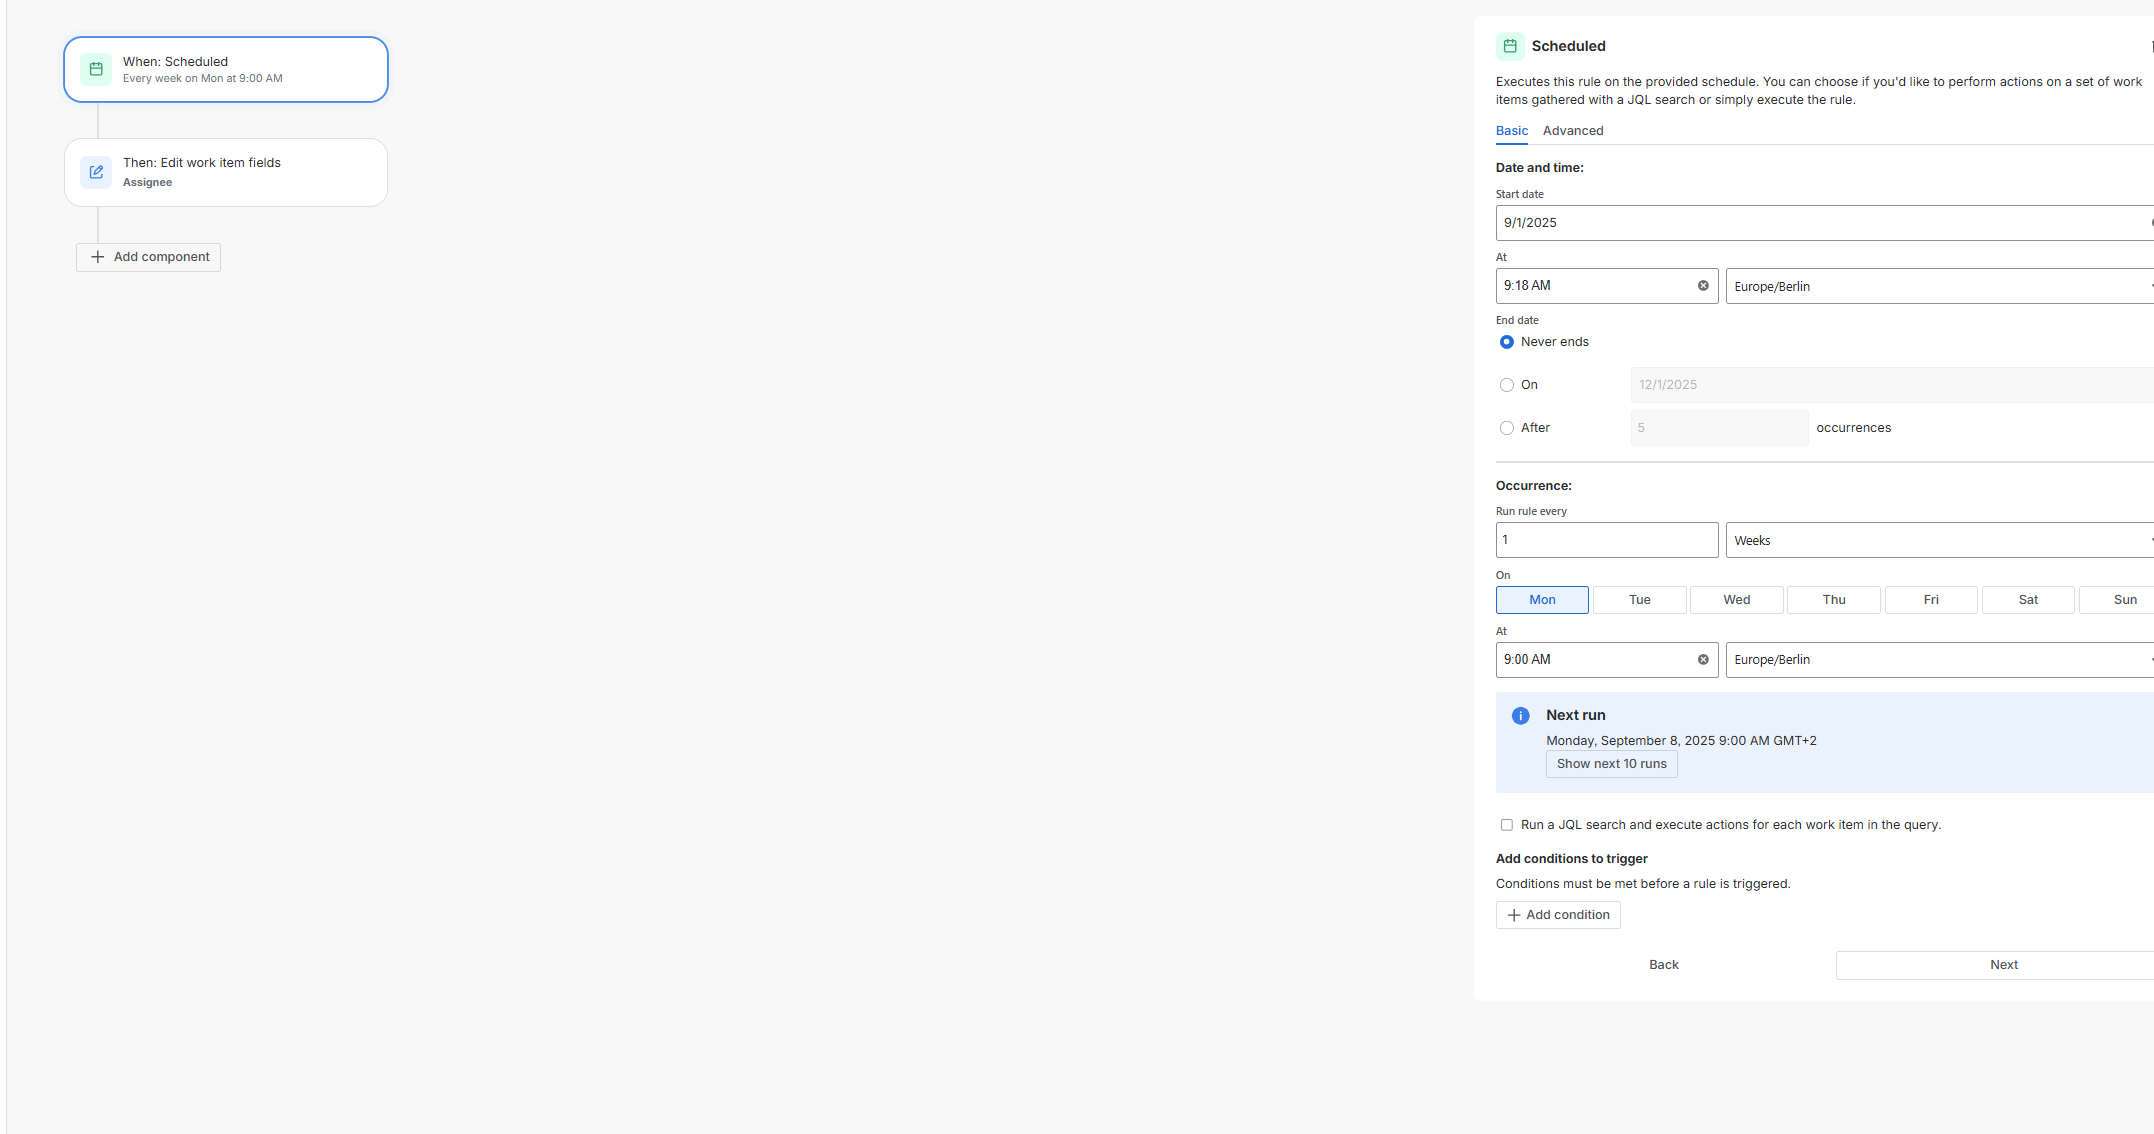Select the On end date radio option
Image resolution: width=2154 pixels, height=1134 pixels.
(1507, 385)
